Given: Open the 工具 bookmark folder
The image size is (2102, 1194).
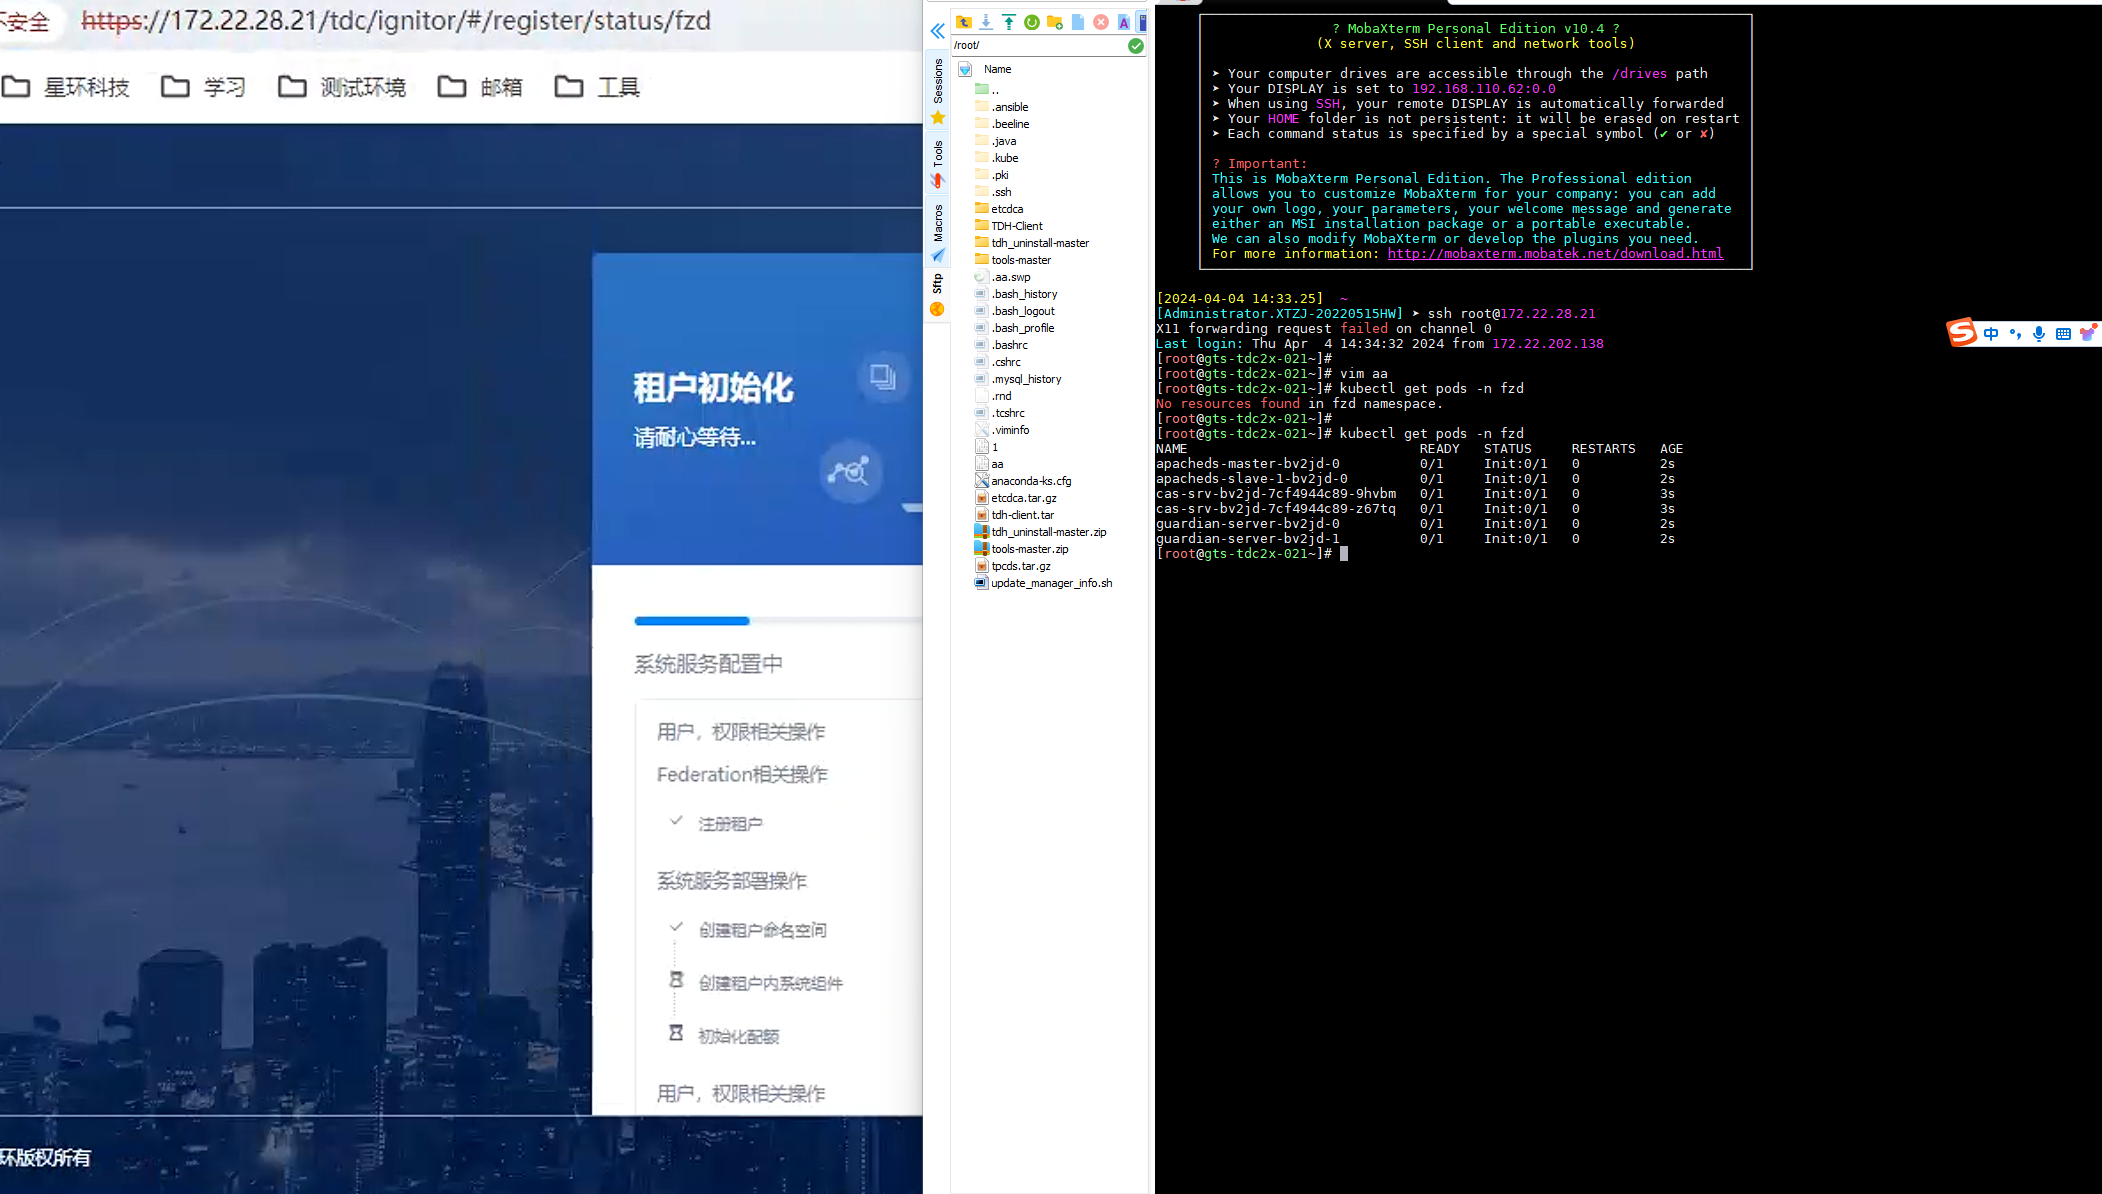Looking at the screenshot, I should tap(597, 87).
